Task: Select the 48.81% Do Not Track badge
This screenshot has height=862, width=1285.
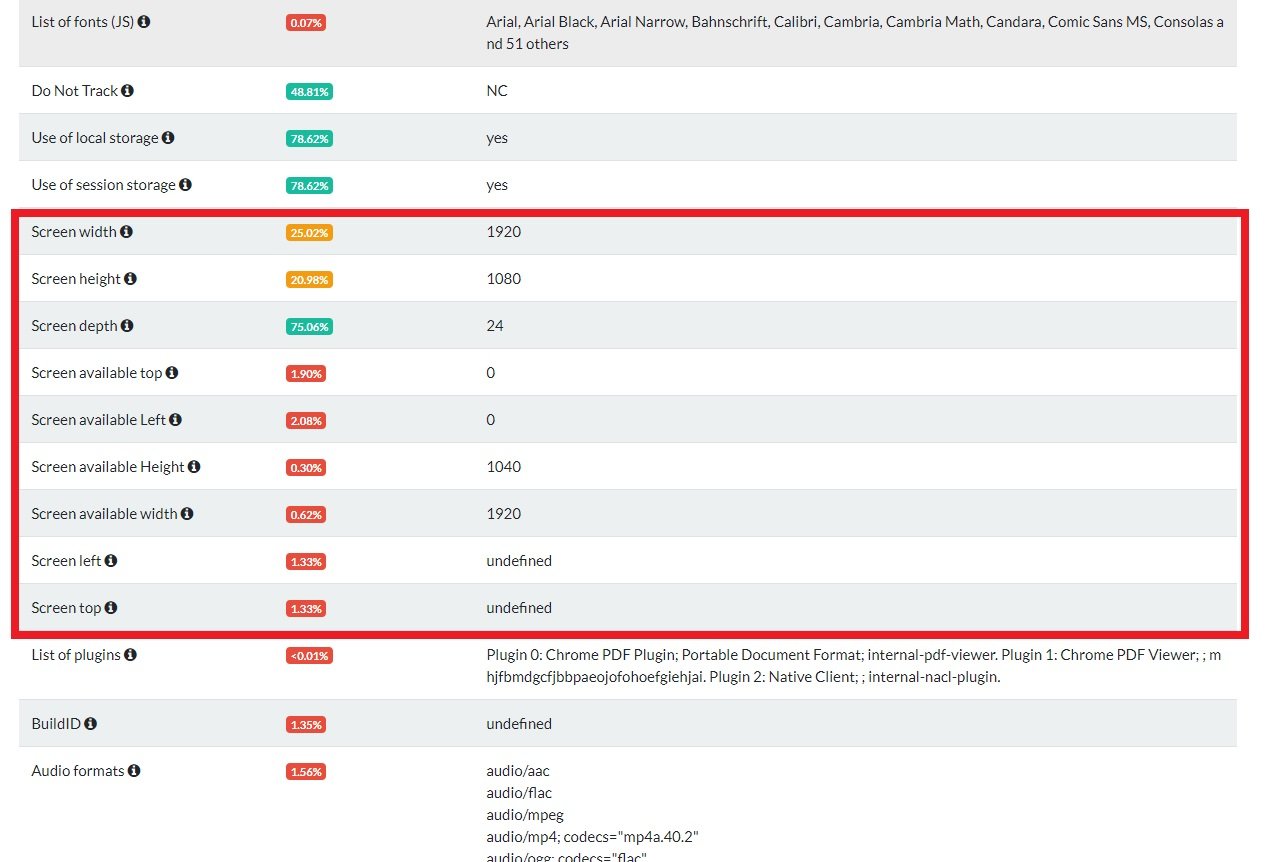Action: (309, 92)
